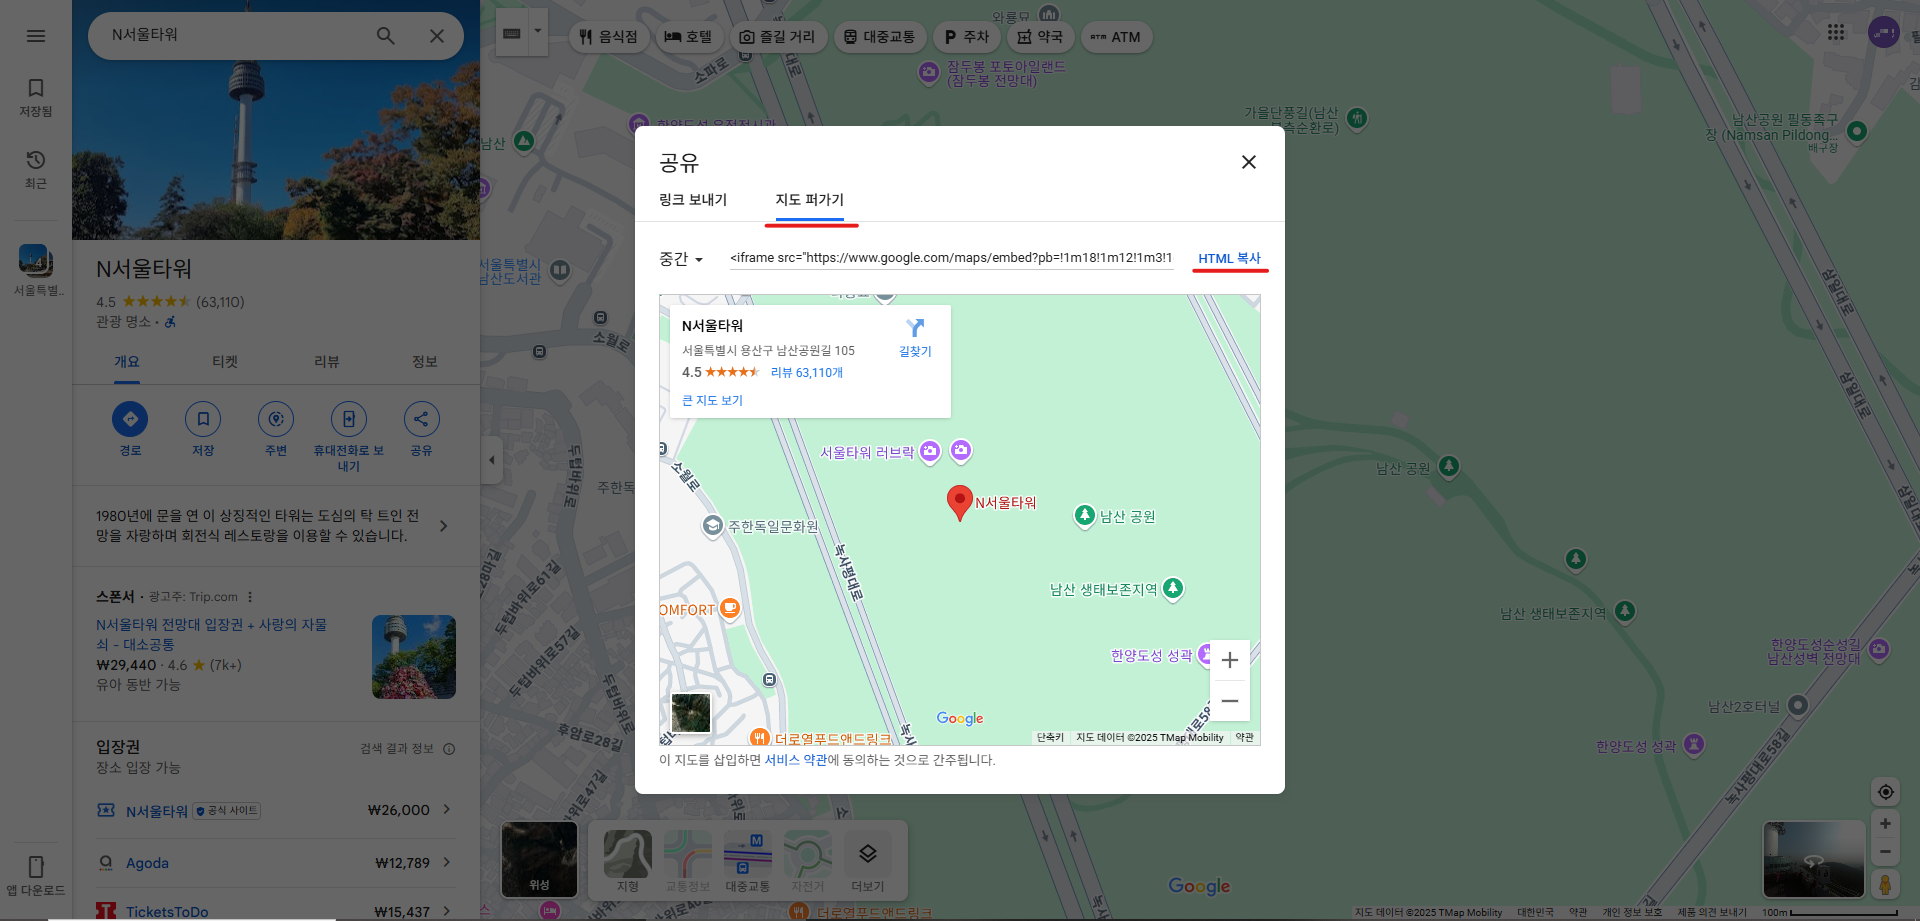Click the HTML 복사 button
Image resolution: width=1920 pixels, height=921 pixels.
[x=1229, y=258]
